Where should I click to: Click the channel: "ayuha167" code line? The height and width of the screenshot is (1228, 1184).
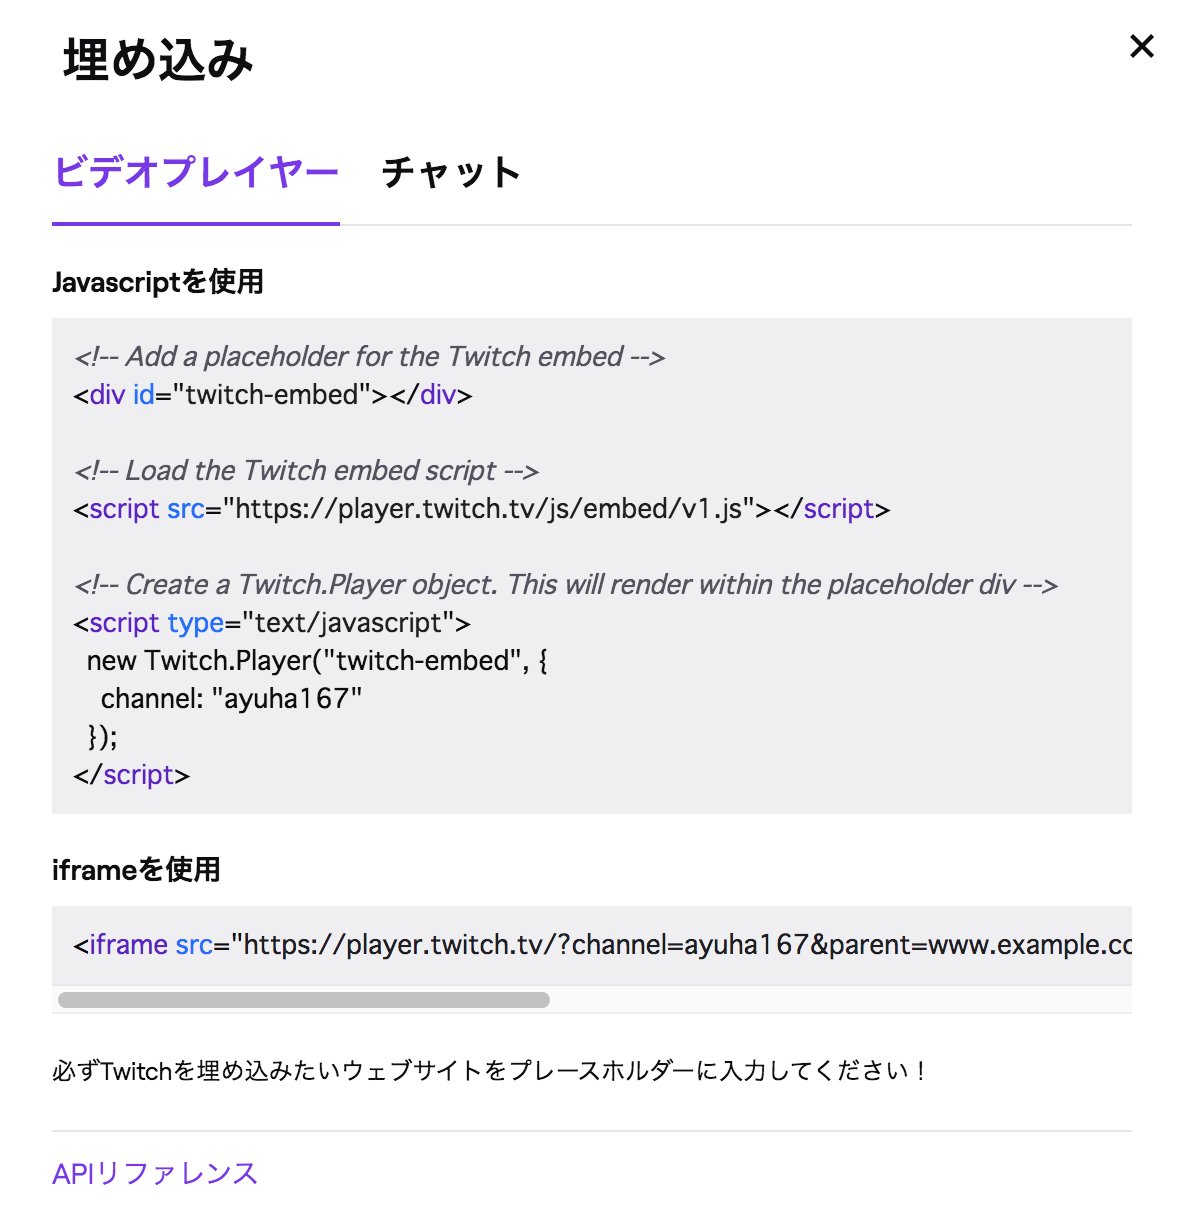pos(231,699)
